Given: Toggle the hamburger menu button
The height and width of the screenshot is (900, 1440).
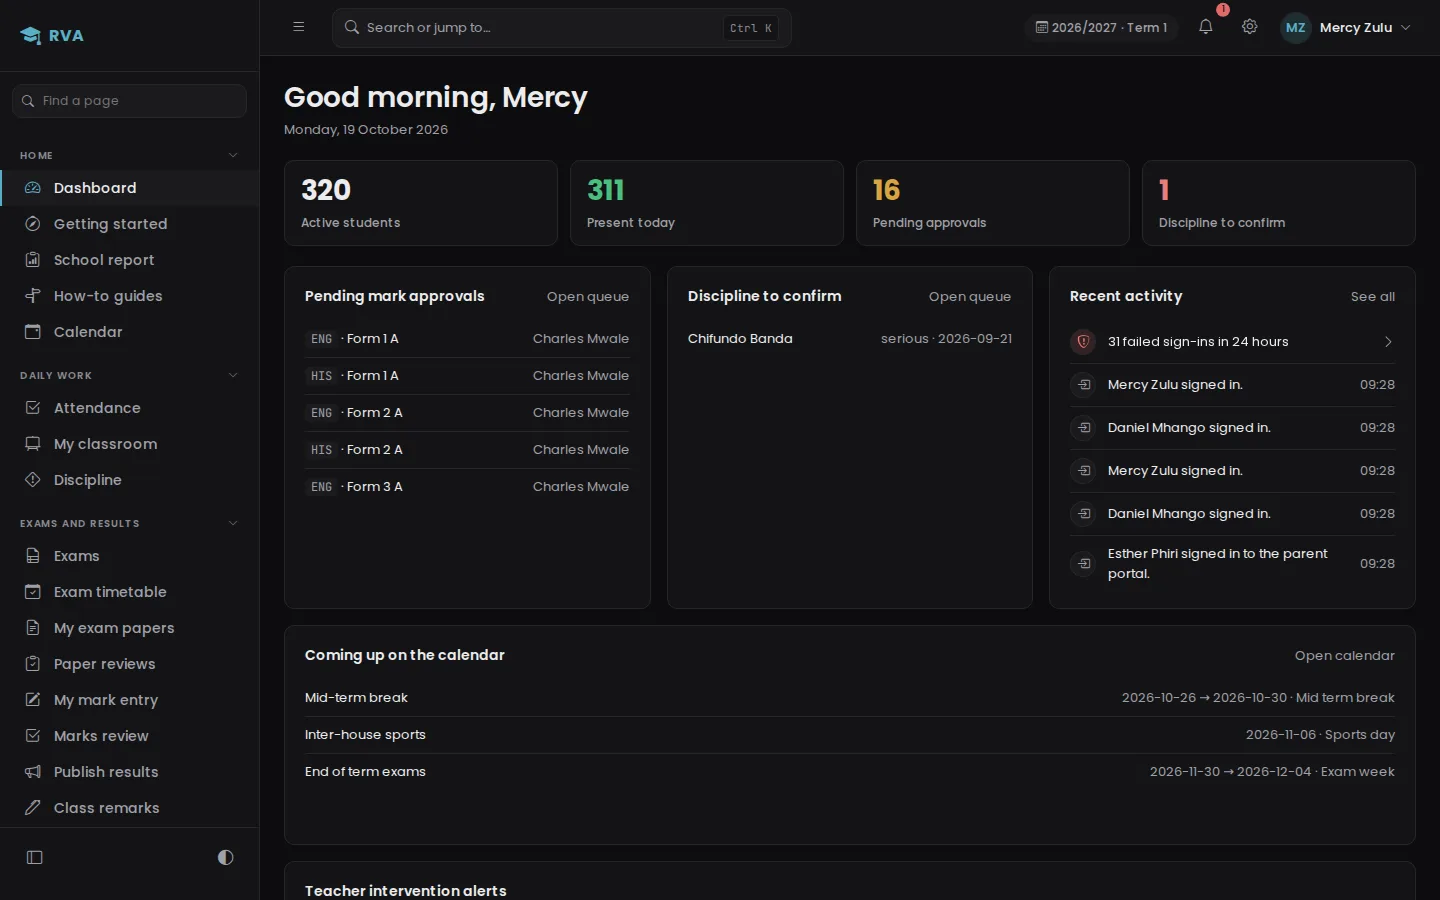Looking at the screenshot, I should tap(299, 27).
